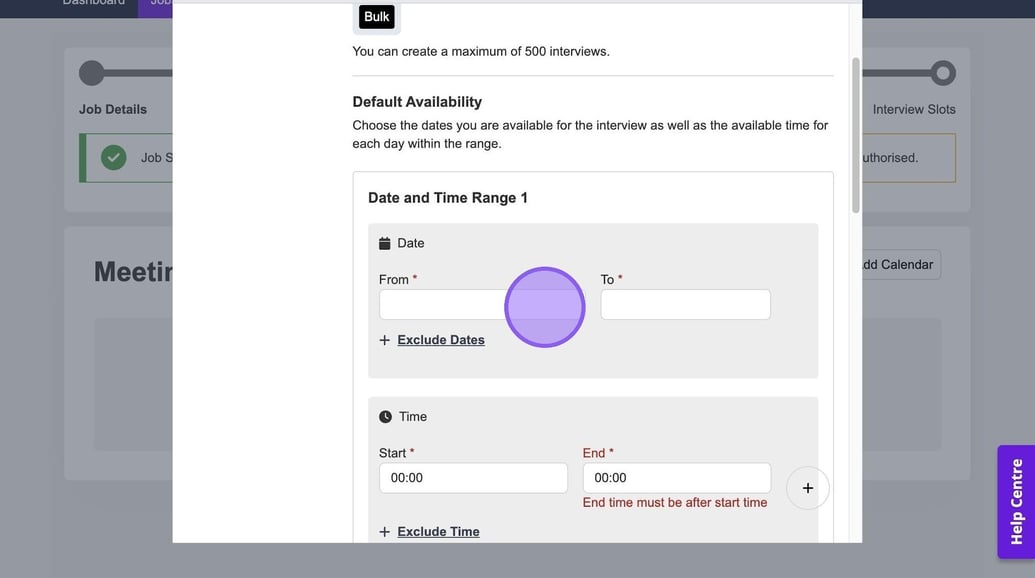
Task: Click the Interview Slots step label
Action: [913, 109]
